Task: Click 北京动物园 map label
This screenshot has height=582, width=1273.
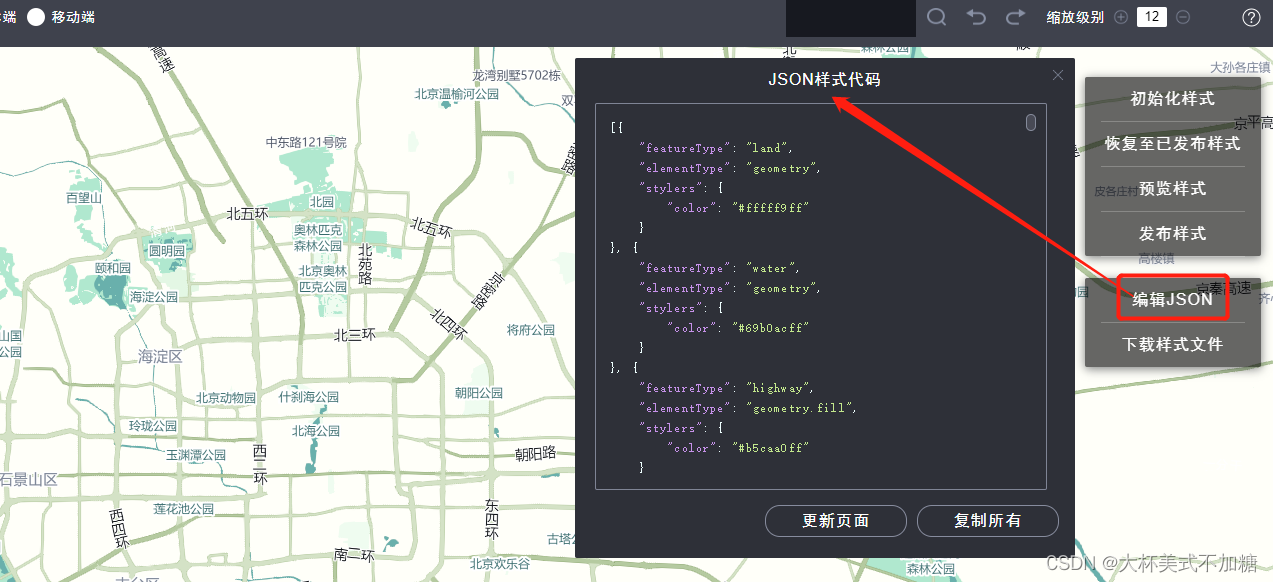Action: [x=226, y=398]
